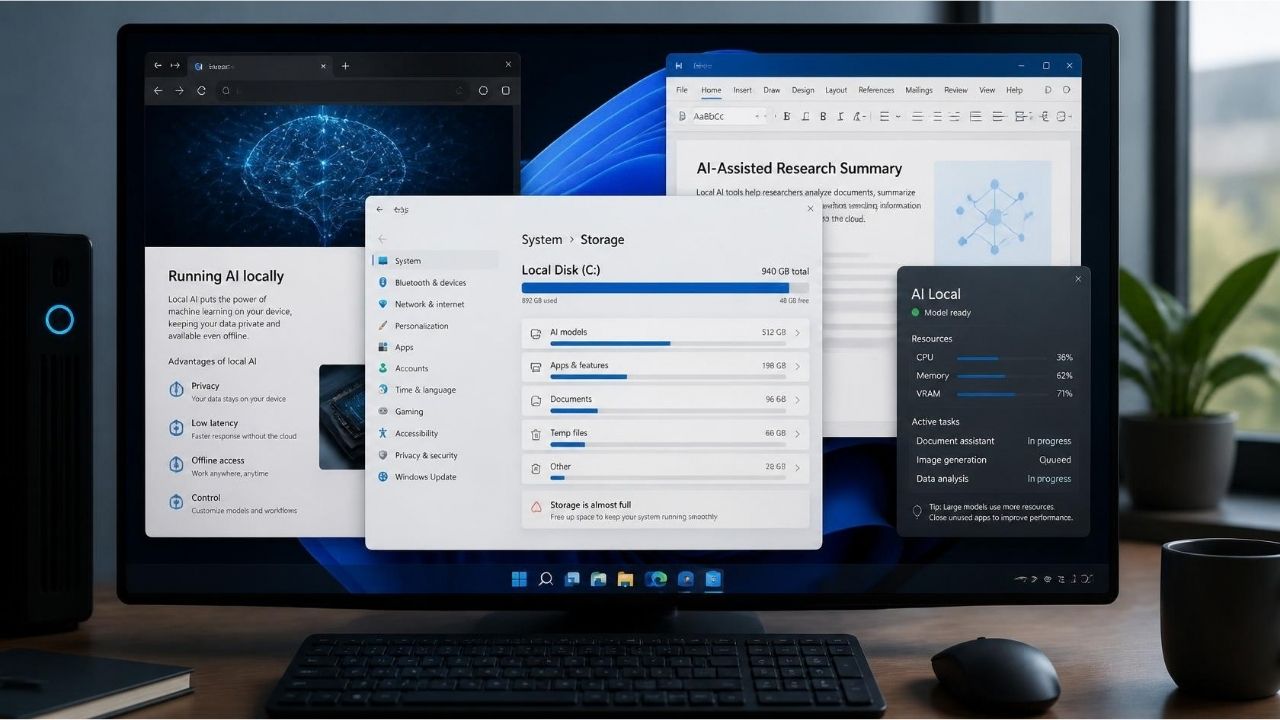This screenshot has height=720, width=1280.
Task: Expand the Temp files row chevron
Action: pyautogui.click(x=797, y=434)
